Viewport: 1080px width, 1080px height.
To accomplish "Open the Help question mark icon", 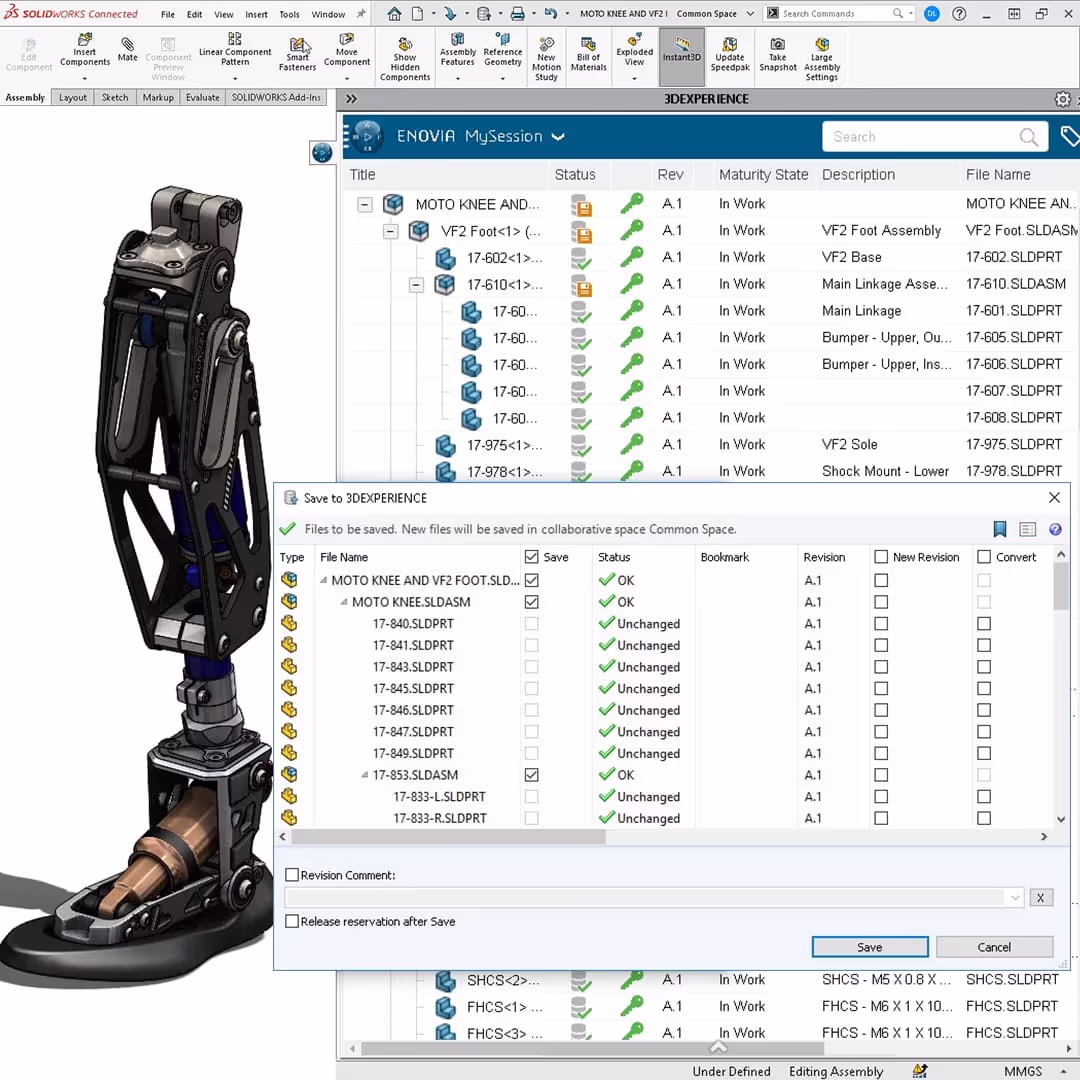I will pyautogui.click(x=959, y=14).
